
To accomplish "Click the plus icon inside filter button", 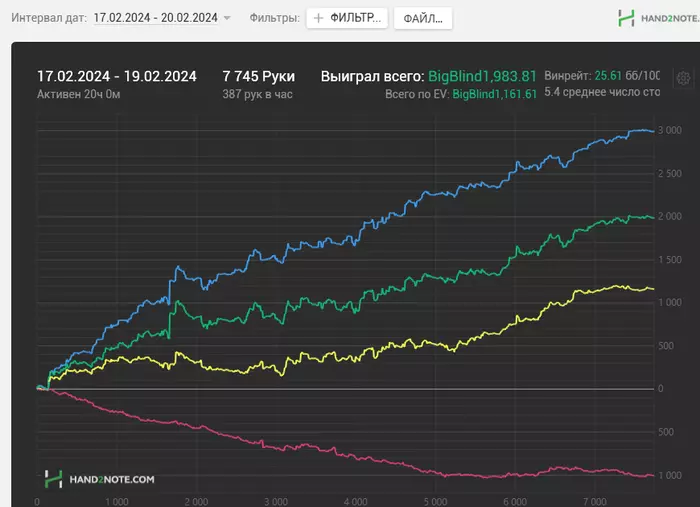I will (x=318, y=18).
